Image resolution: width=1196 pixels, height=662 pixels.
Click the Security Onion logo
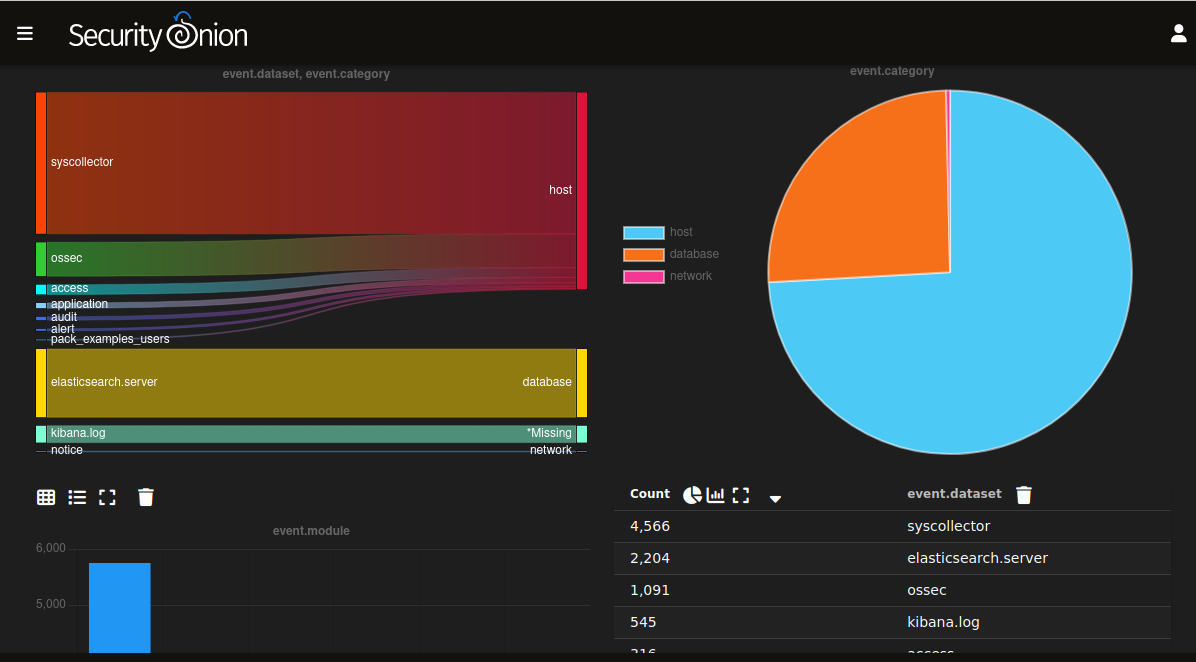click(x=158, y=35)
